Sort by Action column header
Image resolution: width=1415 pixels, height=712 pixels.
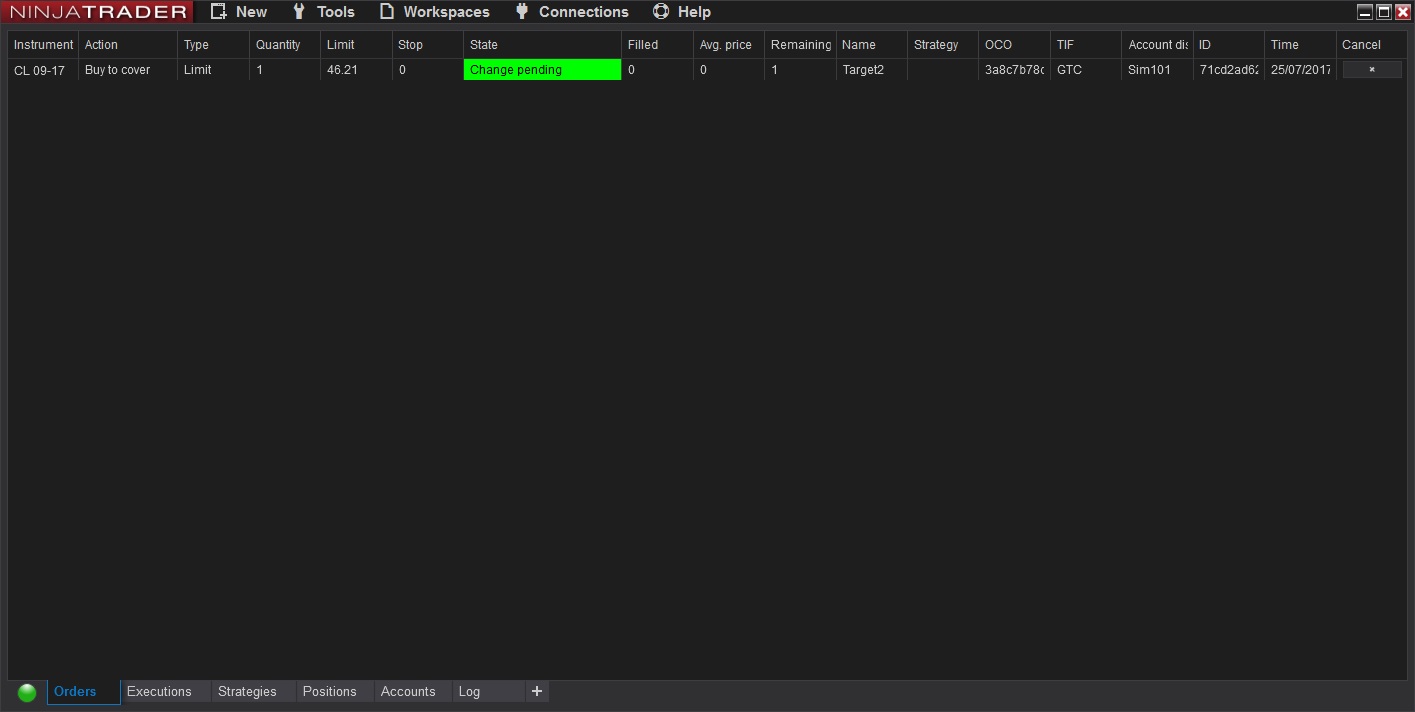click(x=128, y=45)
